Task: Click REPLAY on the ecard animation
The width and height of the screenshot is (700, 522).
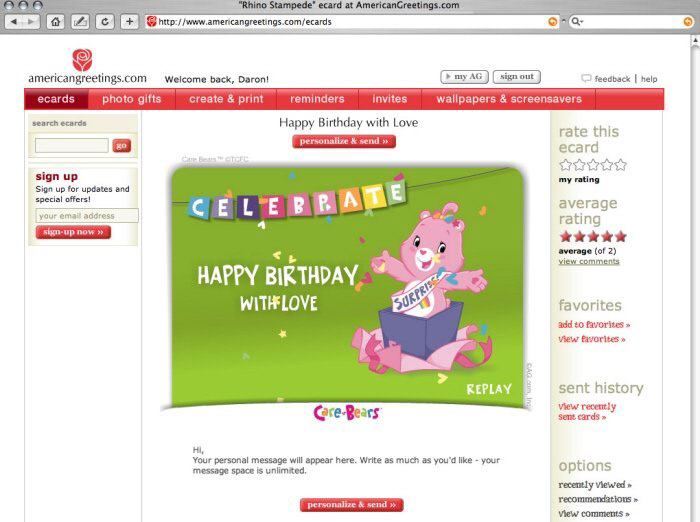Action: click(489, 389)
